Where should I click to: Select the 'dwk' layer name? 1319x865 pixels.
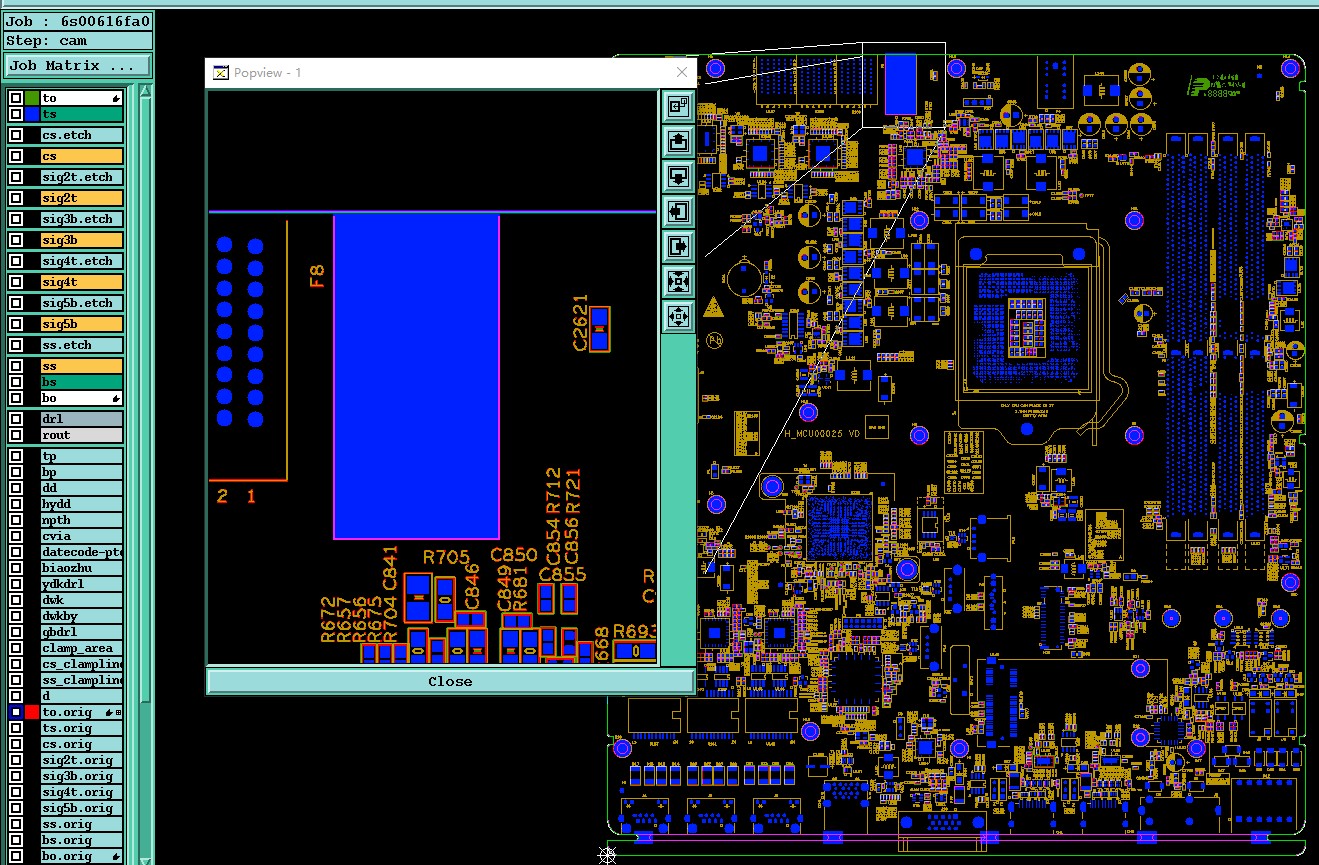coord(82,600)
